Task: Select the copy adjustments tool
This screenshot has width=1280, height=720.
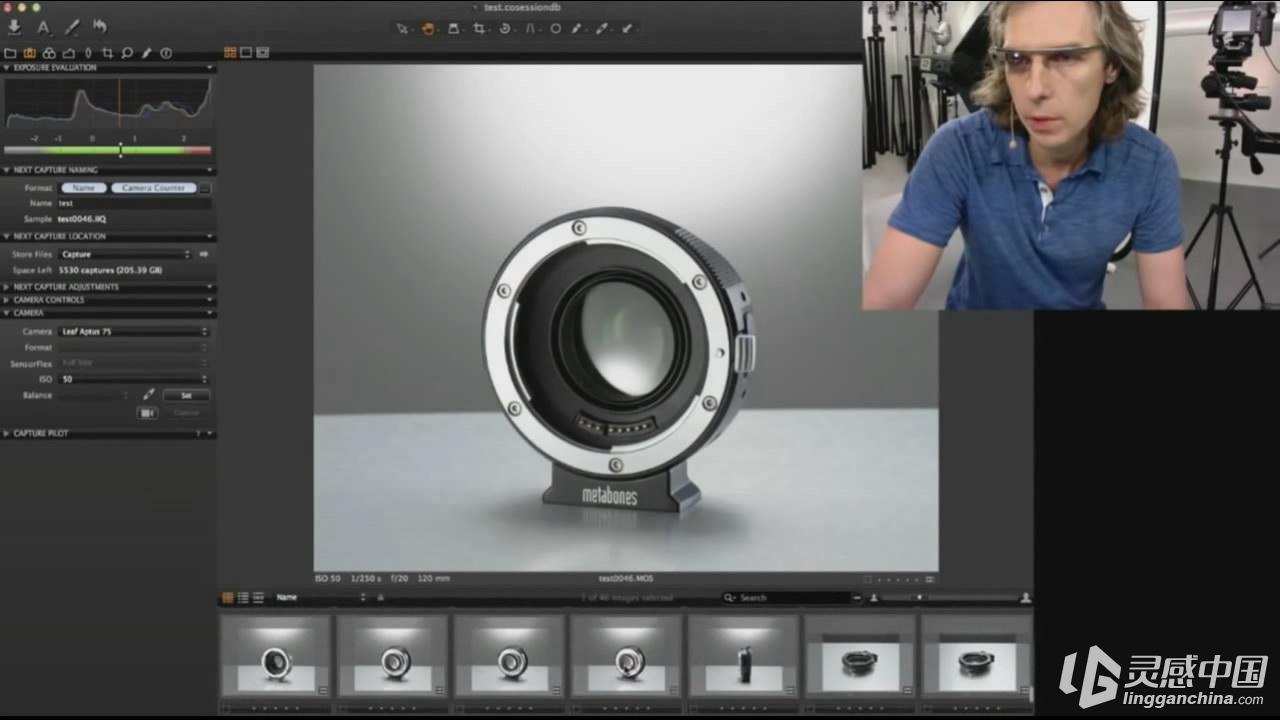Action: coord(602,28)
